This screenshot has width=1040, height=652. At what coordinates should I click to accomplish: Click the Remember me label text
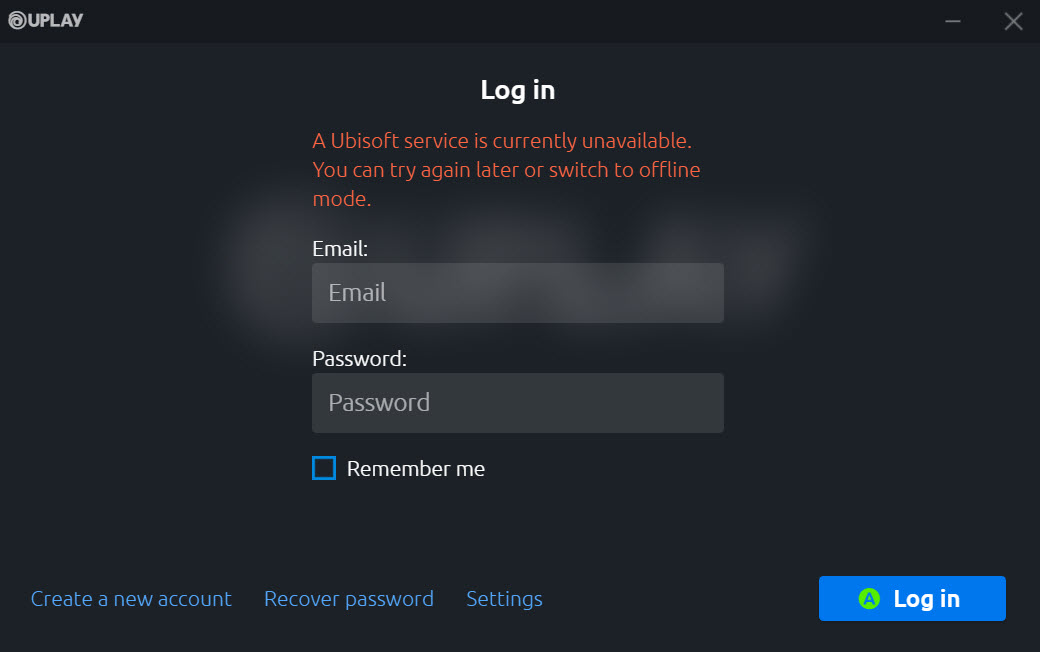point(415,469)
